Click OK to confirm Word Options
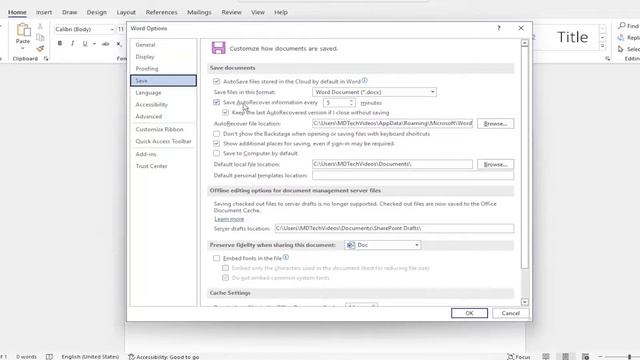This screenshot has width=640, height=360. 469,313
